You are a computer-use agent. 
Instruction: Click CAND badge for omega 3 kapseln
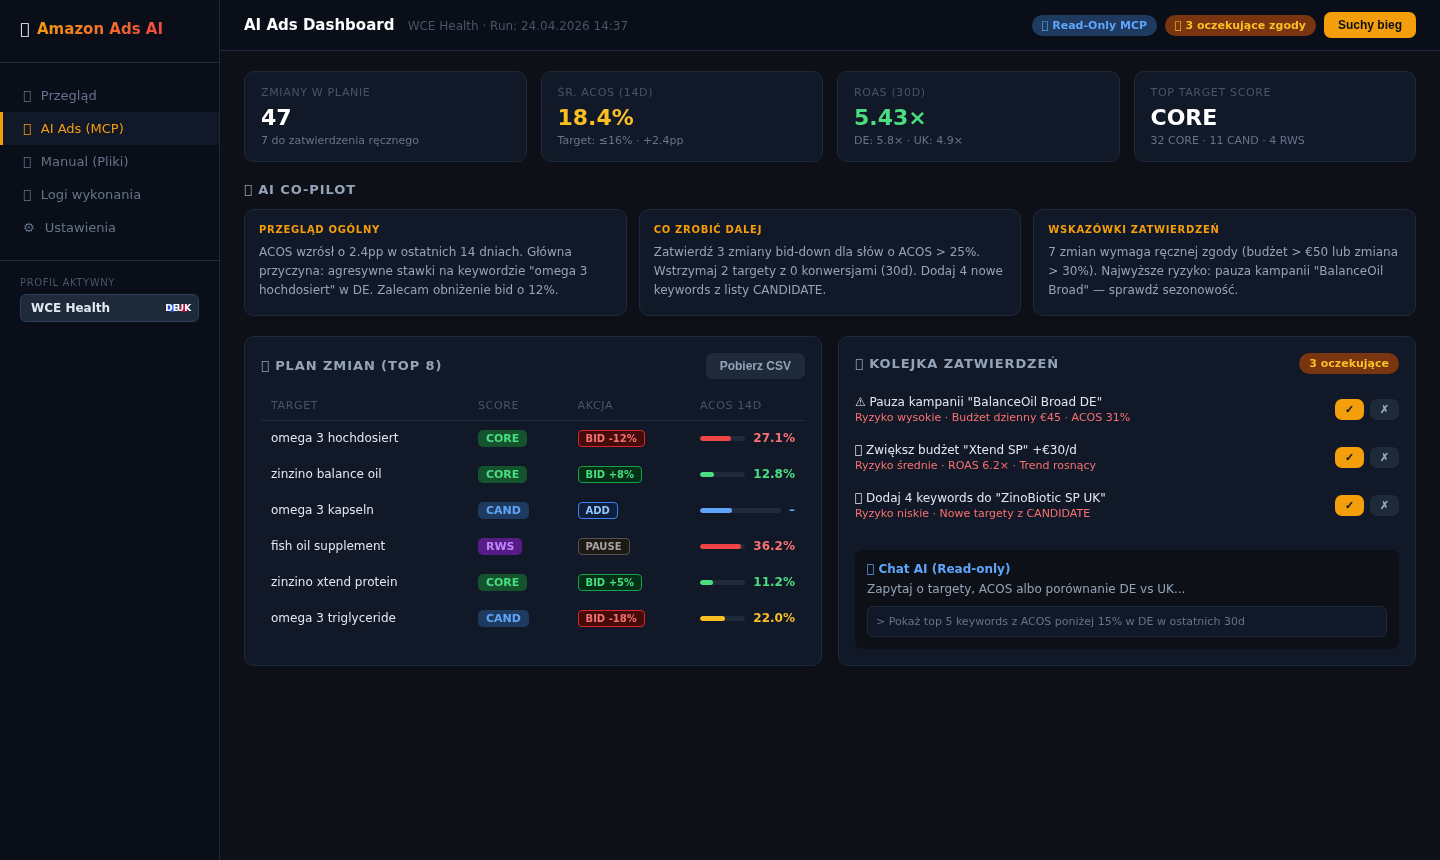tap(503, 510)
